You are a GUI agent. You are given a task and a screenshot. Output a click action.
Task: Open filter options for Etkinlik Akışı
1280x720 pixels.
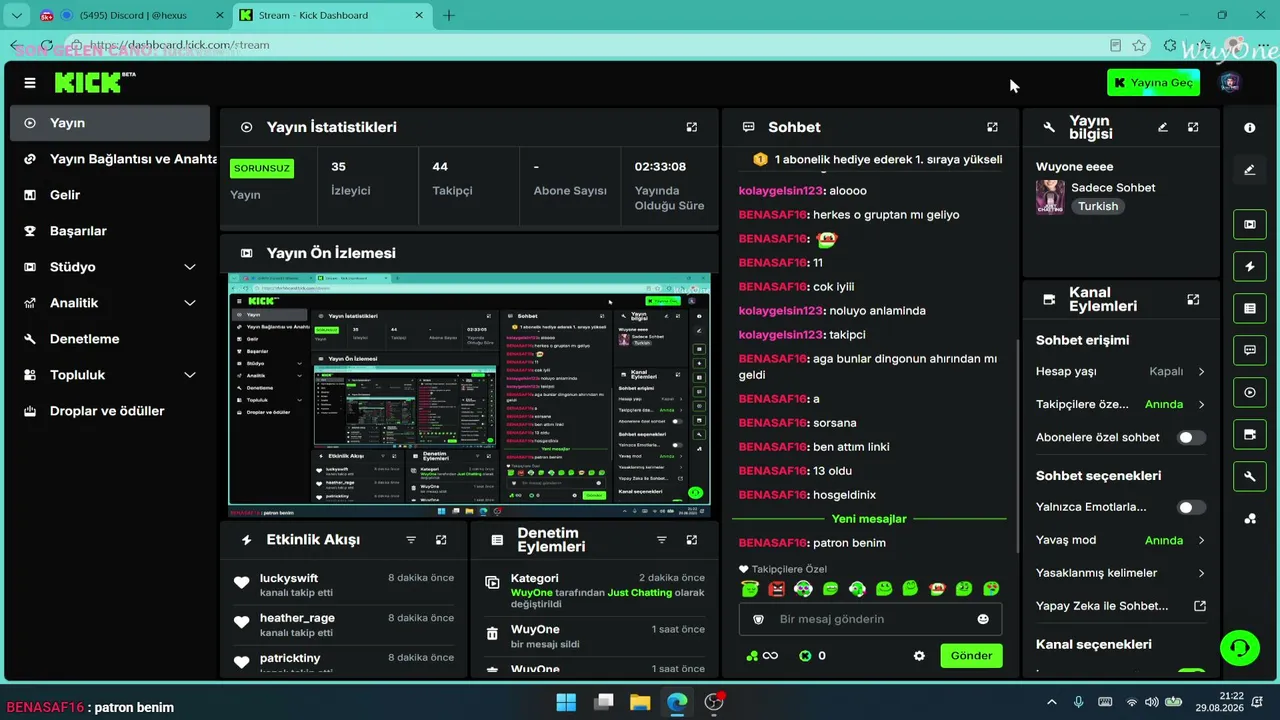pyautogui.click(x=411, y=539)
